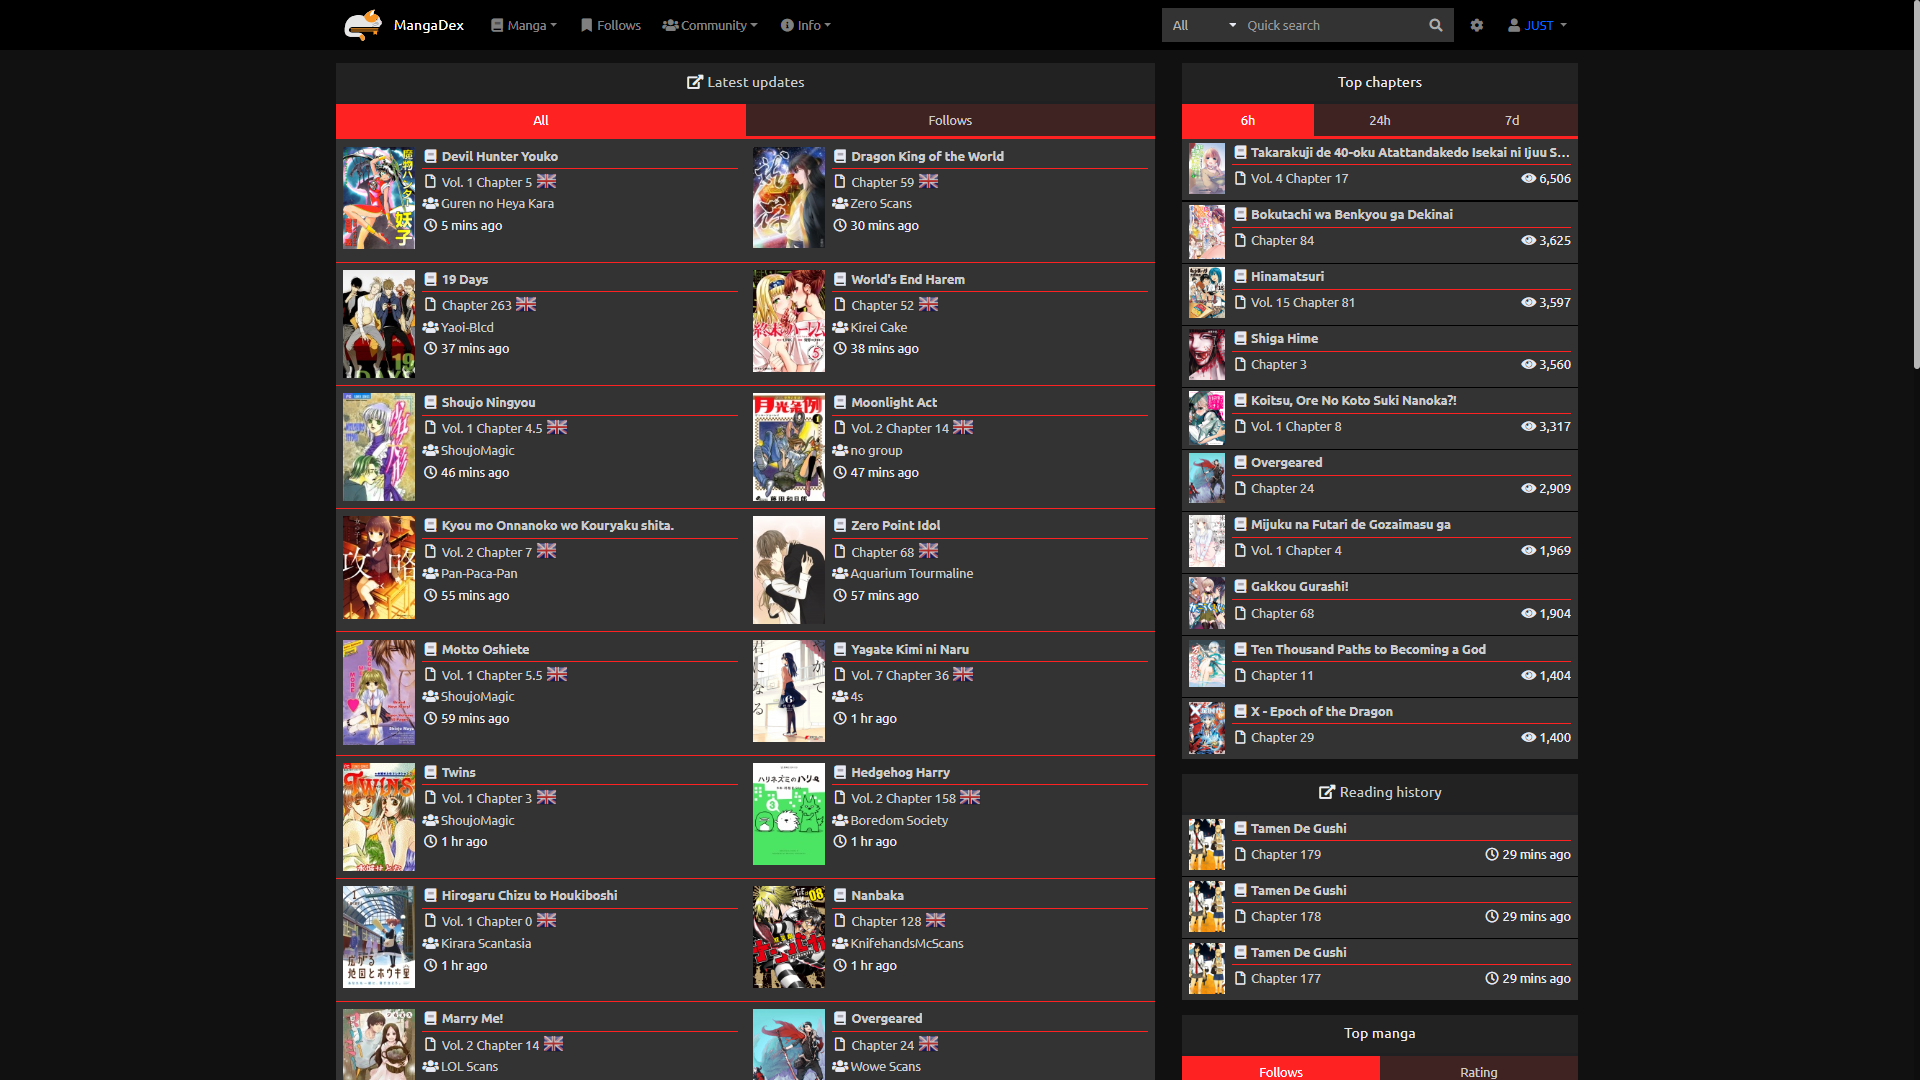This screenshot has height=1080, width=1920.
Task: Click the book icon beside Devil Hunter Youko
Action: click(430, 156)
